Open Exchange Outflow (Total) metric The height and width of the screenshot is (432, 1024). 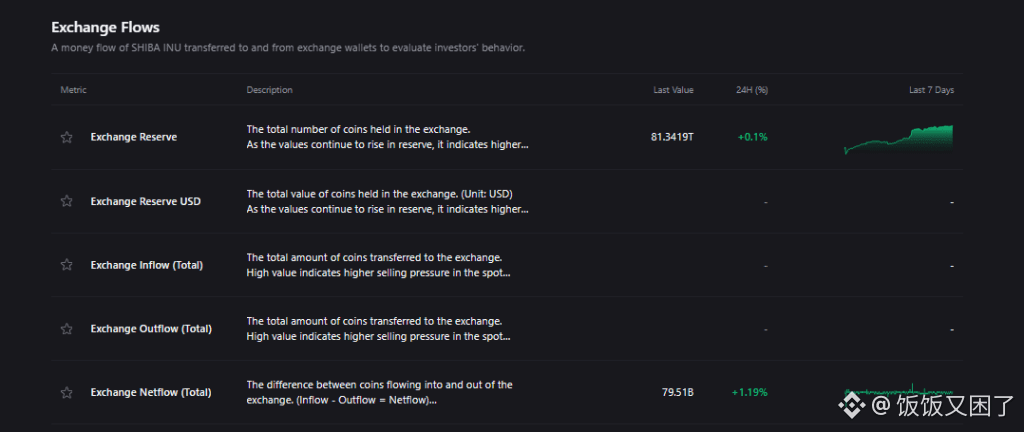click(x=150, y=328)
